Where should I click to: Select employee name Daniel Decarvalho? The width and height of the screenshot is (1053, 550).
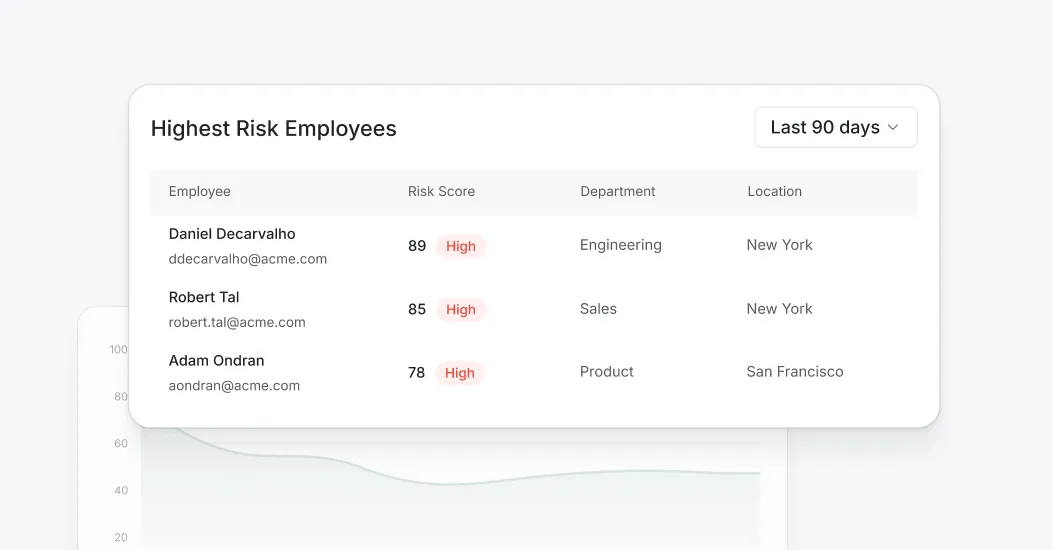pyautogui.click(x=232, y=234)
